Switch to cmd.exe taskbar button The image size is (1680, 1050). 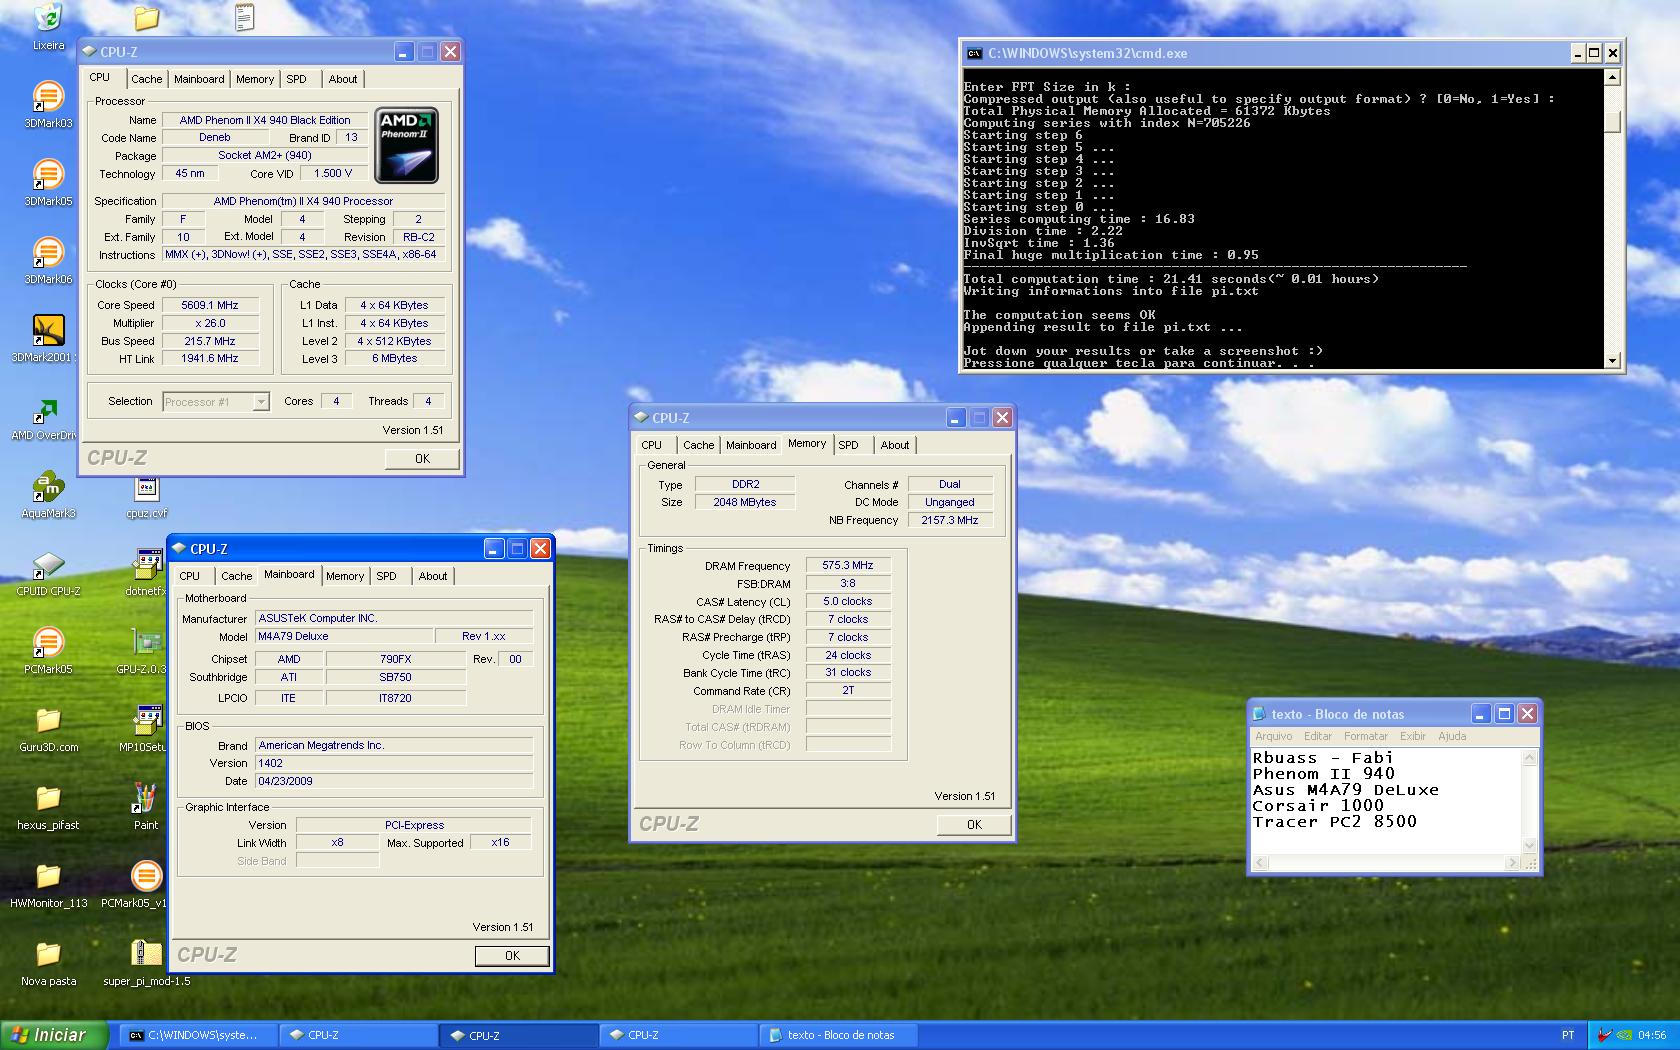pos(197,1035)
